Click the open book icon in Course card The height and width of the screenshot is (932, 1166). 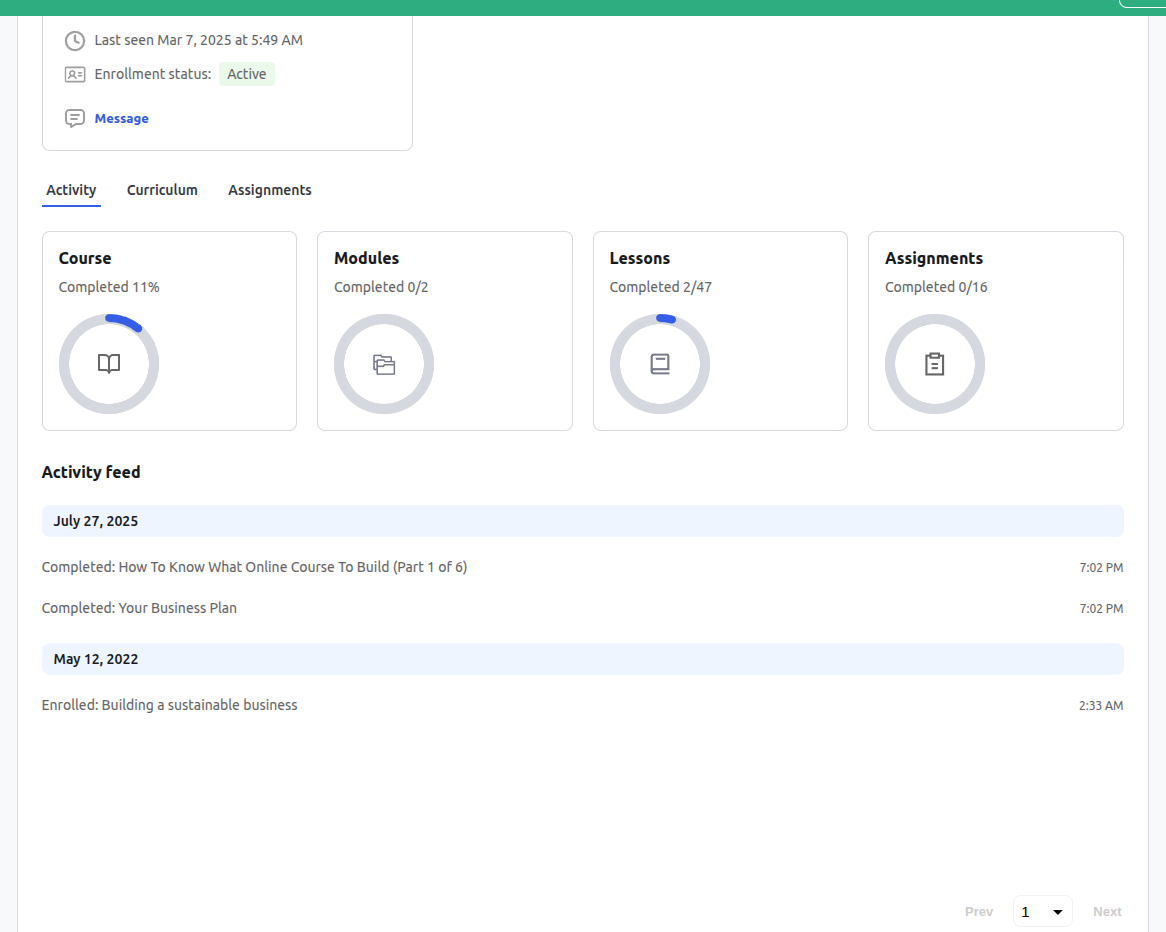coord(109,364)
